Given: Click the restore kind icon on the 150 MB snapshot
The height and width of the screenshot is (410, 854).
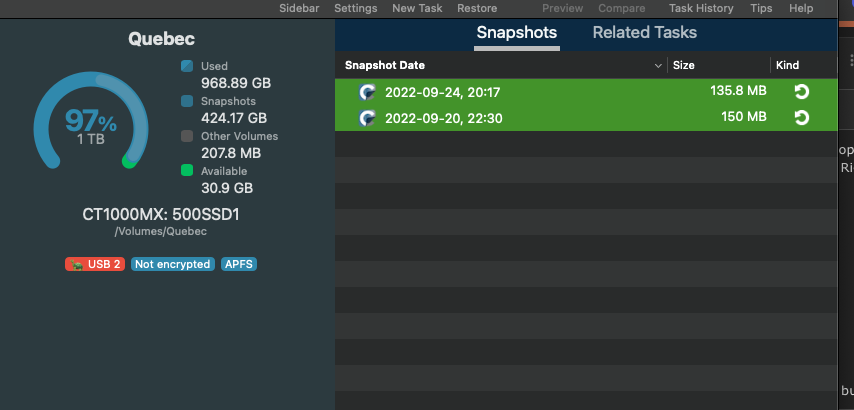Looking at the screenshot, I should coord(801,118).
